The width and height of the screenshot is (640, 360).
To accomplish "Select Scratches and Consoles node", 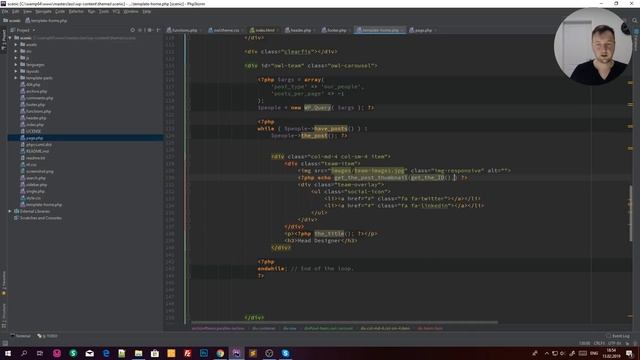I will pos(41,218).
